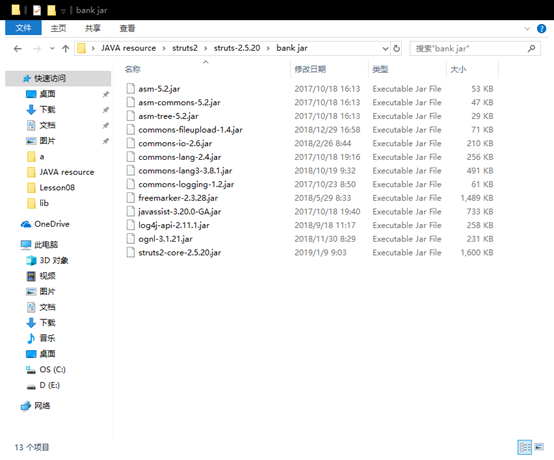Click struts-2.5.20 in the address path
The image size is (554, 460).
[237, 48]
